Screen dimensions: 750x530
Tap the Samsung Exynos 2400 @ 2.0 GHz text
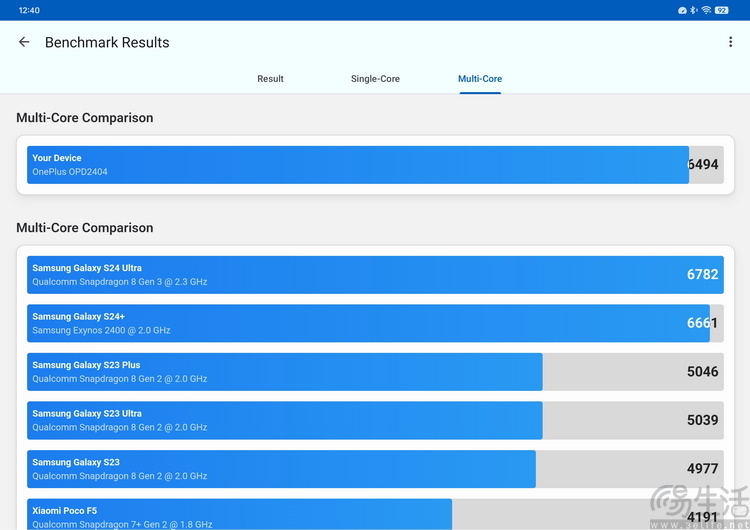tap(101, 330)
